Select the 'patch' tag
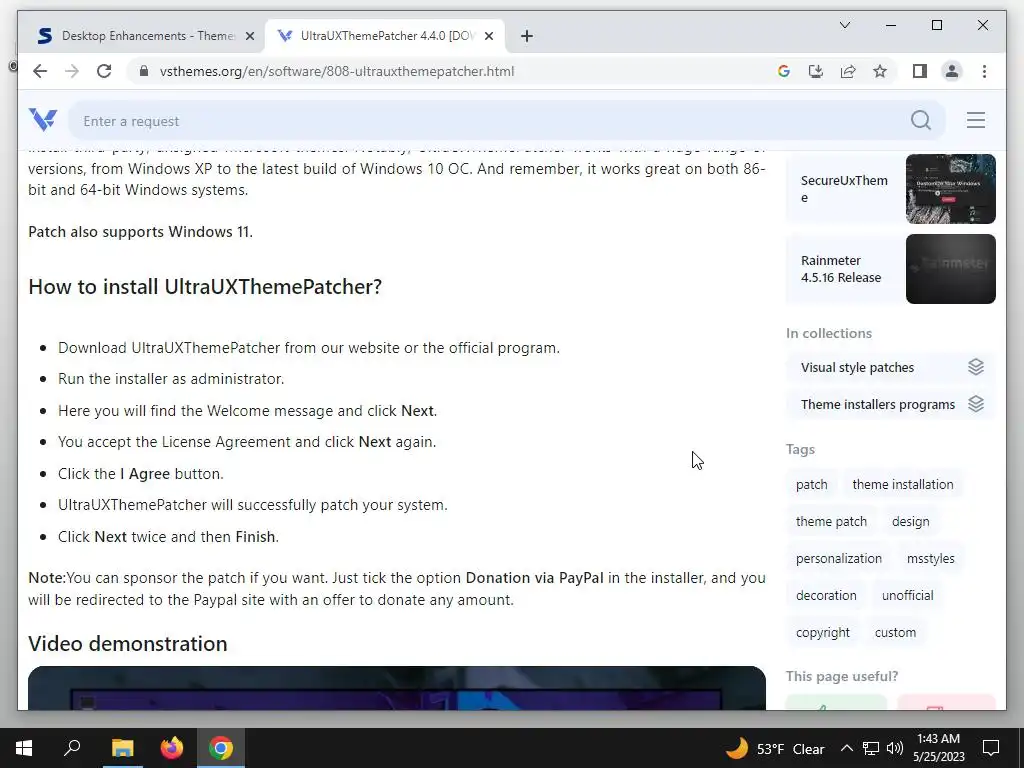The height and width of the screenshot is (768, 1024). click(x=811, y=485)
